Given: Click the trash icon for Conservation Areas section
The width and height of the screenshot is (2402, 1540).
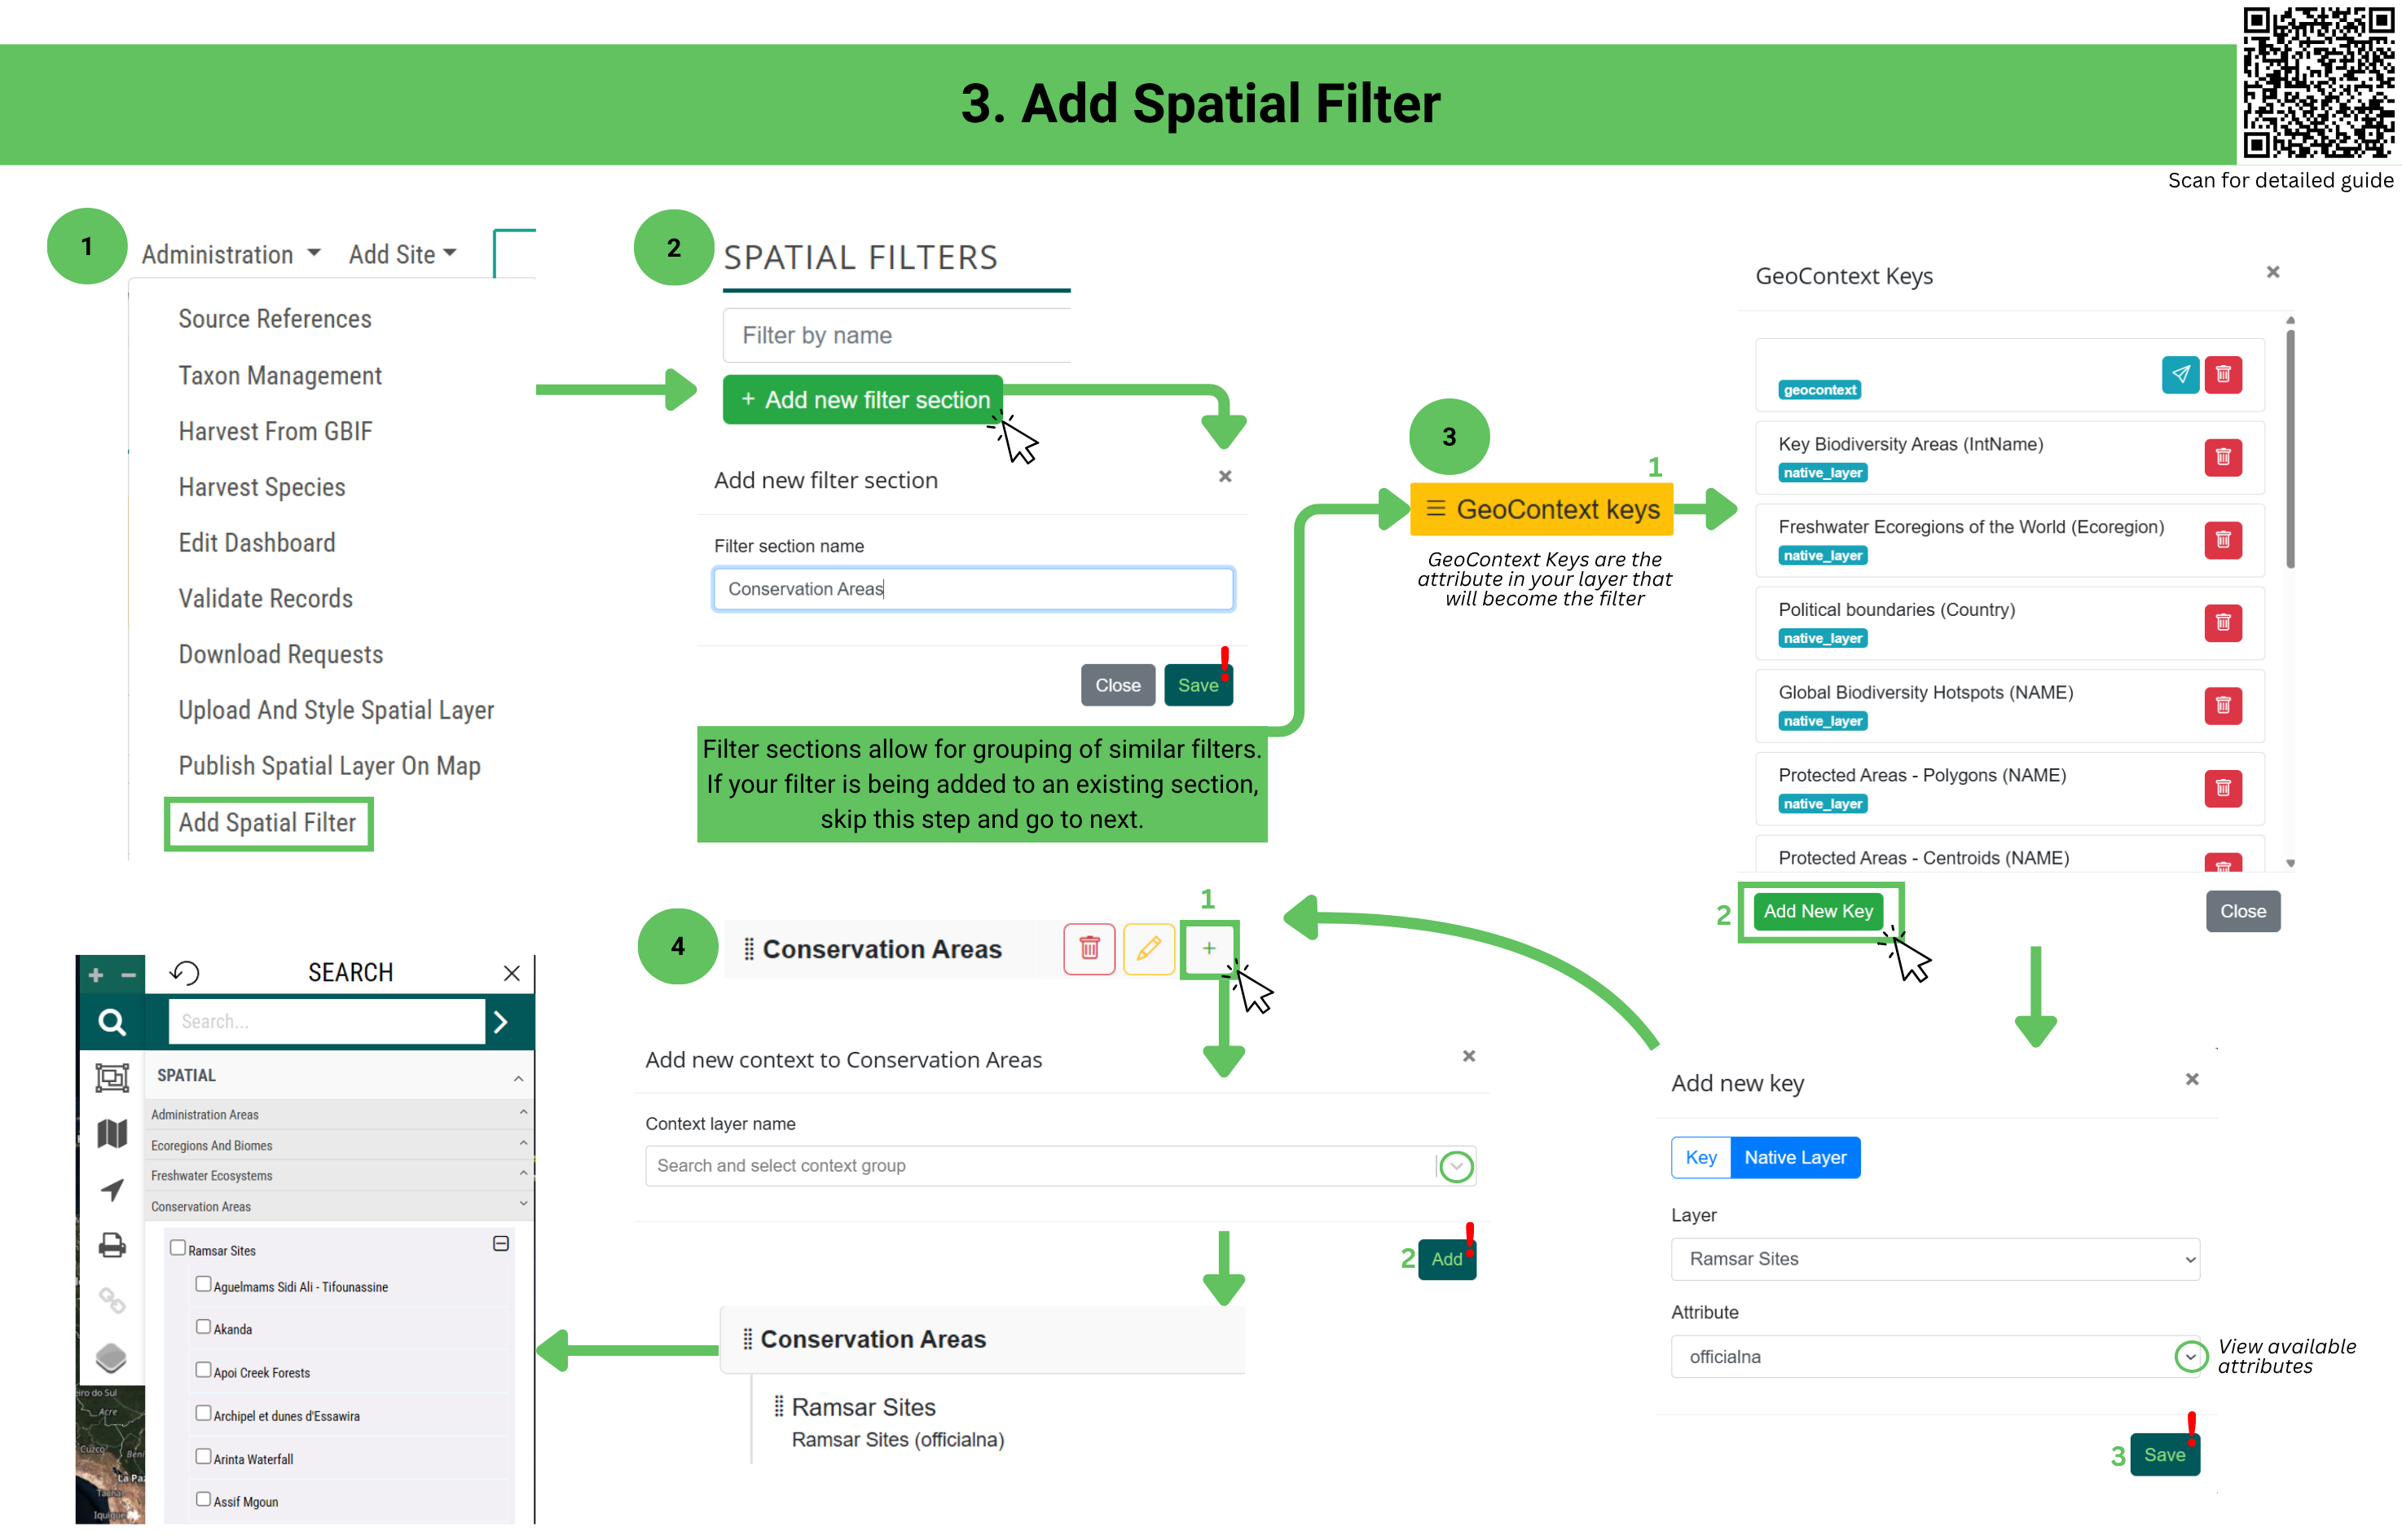Looking at the screenshot, I should coord(1089,949).
